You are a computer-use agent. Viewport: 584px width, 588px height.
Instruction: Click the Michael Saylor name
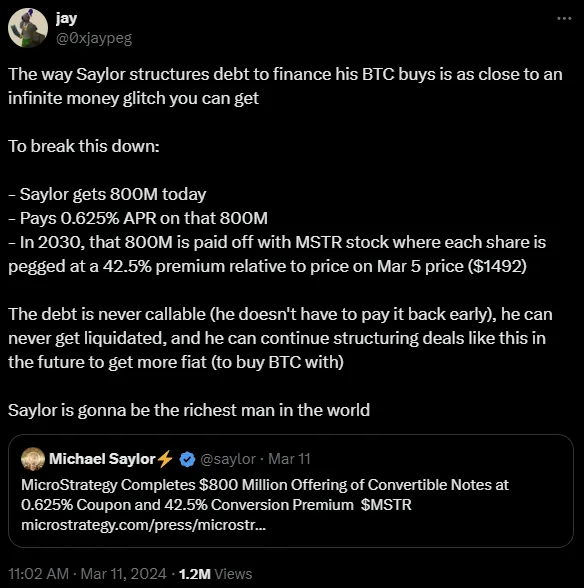102,459
